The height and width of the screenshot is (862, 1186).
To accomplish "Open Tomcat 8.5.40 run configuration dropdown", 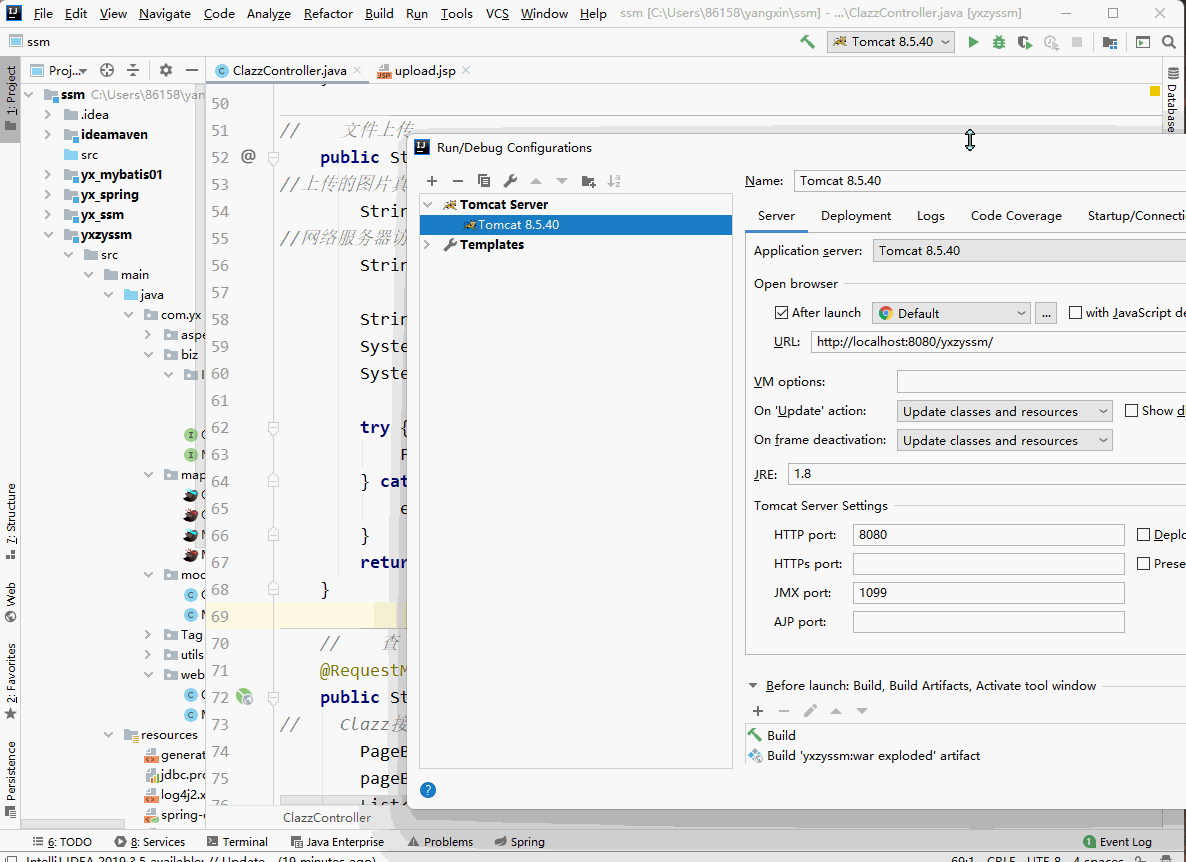I will pyautogui.click(x=891, y=42).
